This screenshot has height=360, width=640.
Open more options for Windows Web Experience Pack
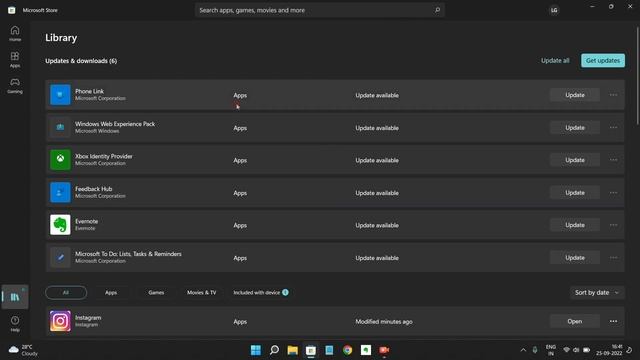[x=613, y=127]
